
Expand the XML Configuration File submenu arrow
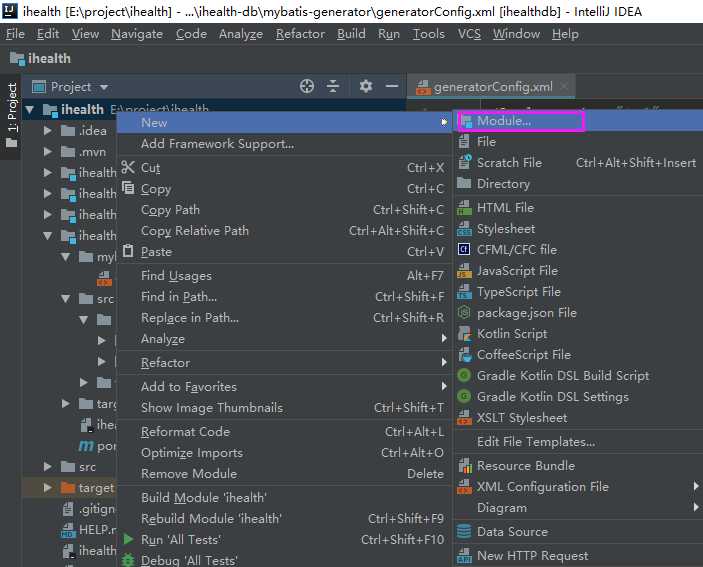(696, 486)
